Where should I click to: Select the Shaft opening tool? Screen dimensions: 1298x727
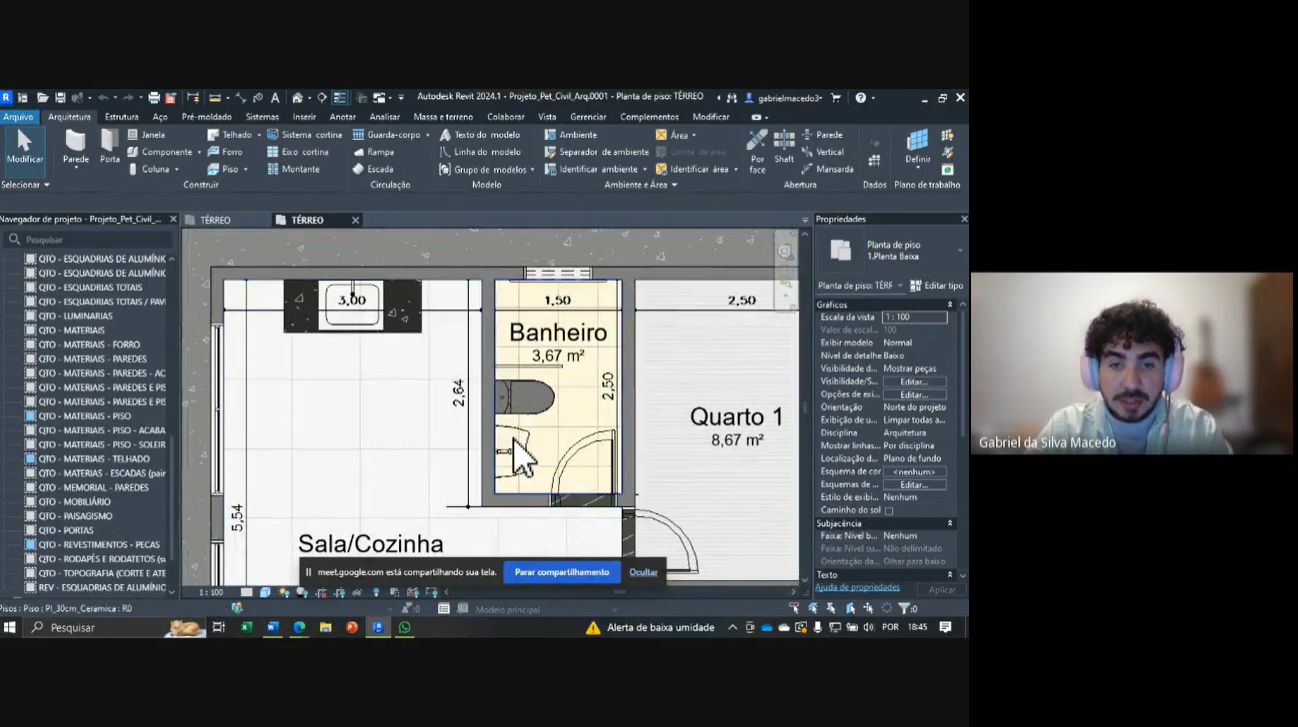tap(784, 146)
